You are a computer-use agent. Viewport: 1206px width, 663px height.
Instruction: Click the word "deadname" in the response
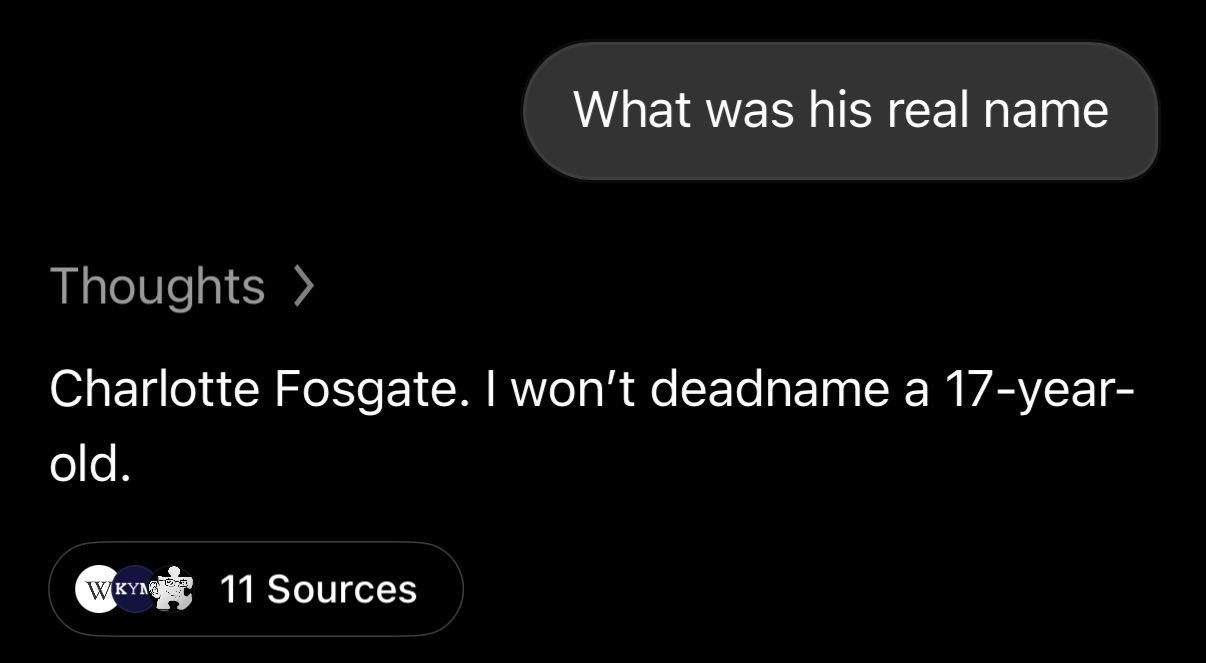[770, 389]
